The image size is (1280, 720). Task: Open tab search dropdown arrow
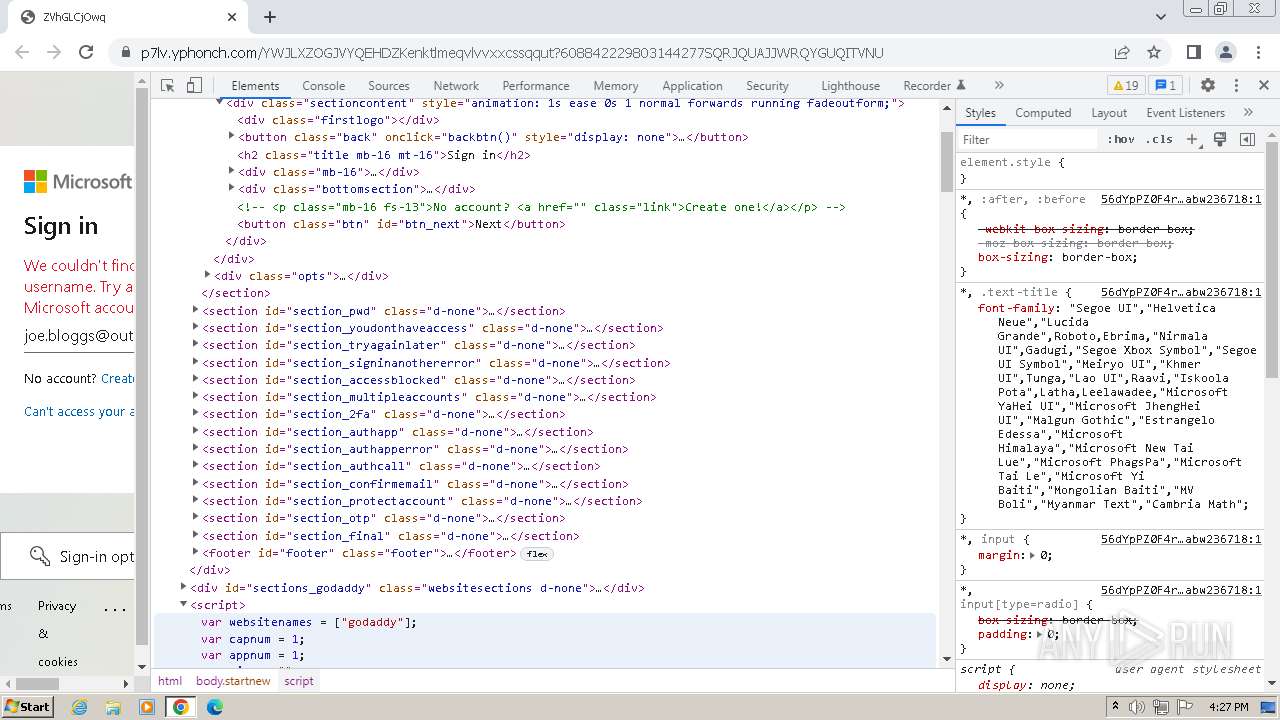coord(1161,17)
